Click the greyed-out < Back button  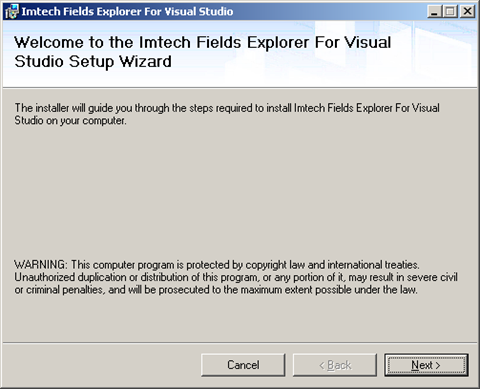335,365
